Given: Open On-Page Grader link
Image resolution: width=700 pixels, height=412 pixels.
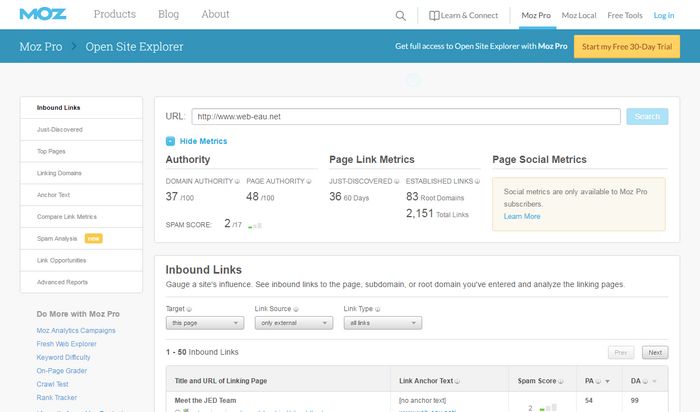Looking at the screenshot, I should tap(62, 371).
